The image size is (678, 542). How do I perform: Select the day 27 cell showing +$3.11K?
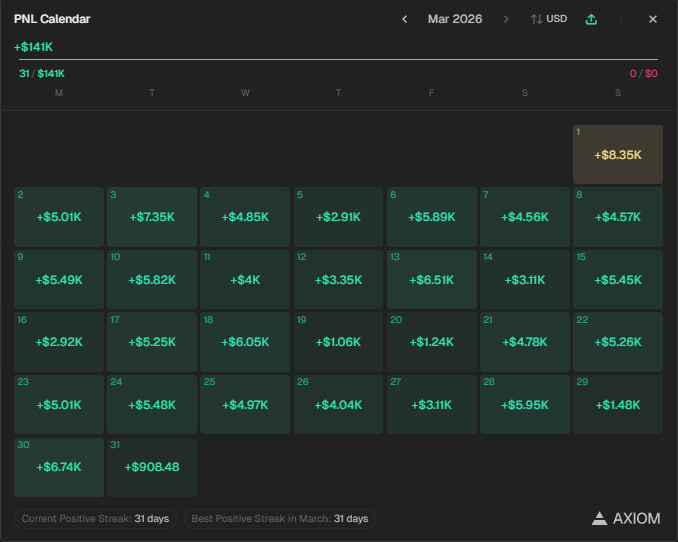click(x=432, y=404)
